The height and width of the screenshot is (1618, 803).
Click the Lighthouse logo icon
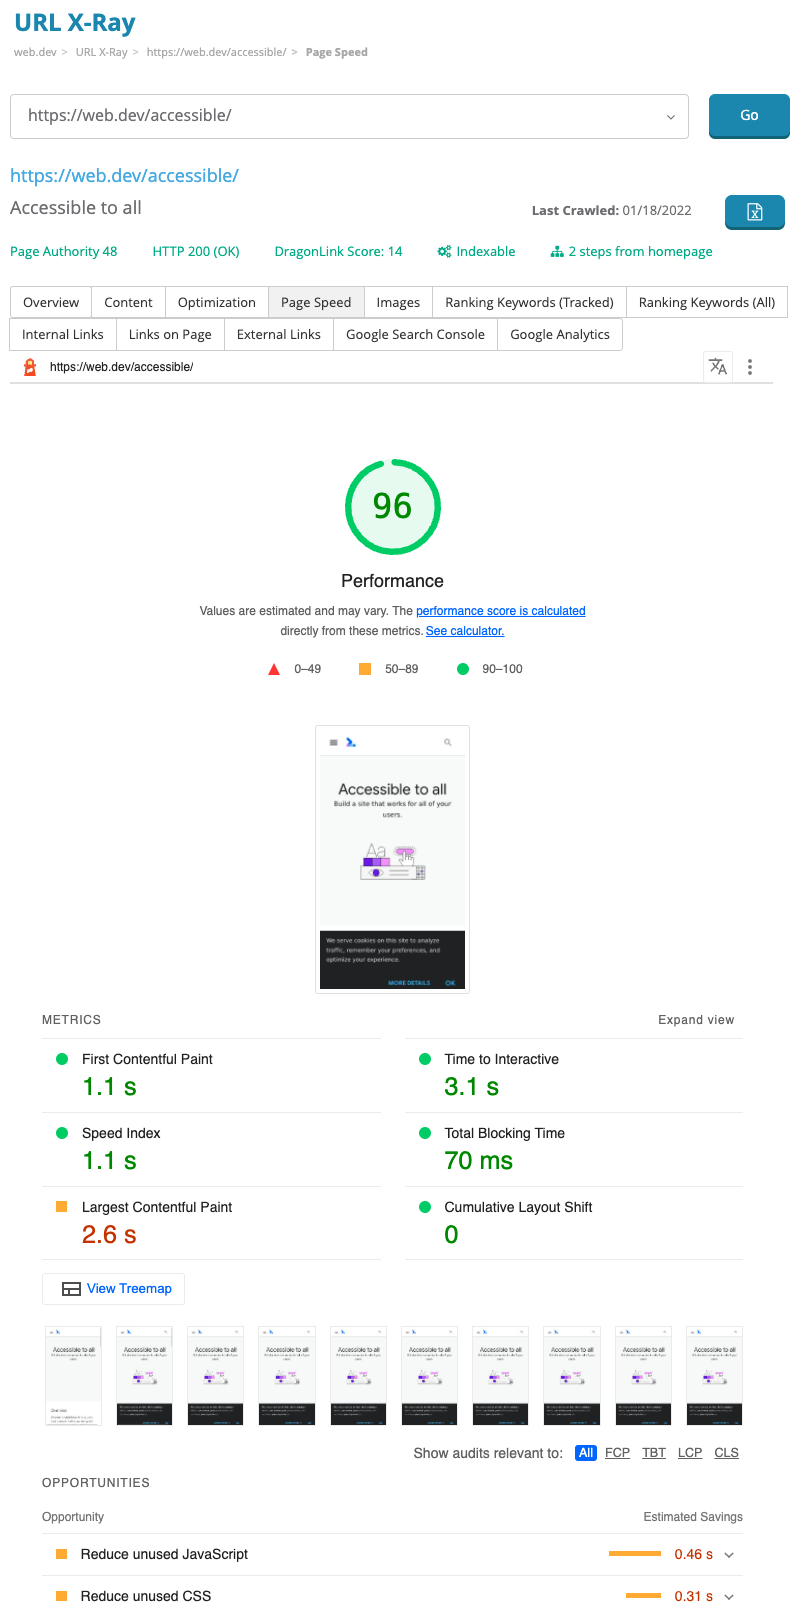point(30,367)
